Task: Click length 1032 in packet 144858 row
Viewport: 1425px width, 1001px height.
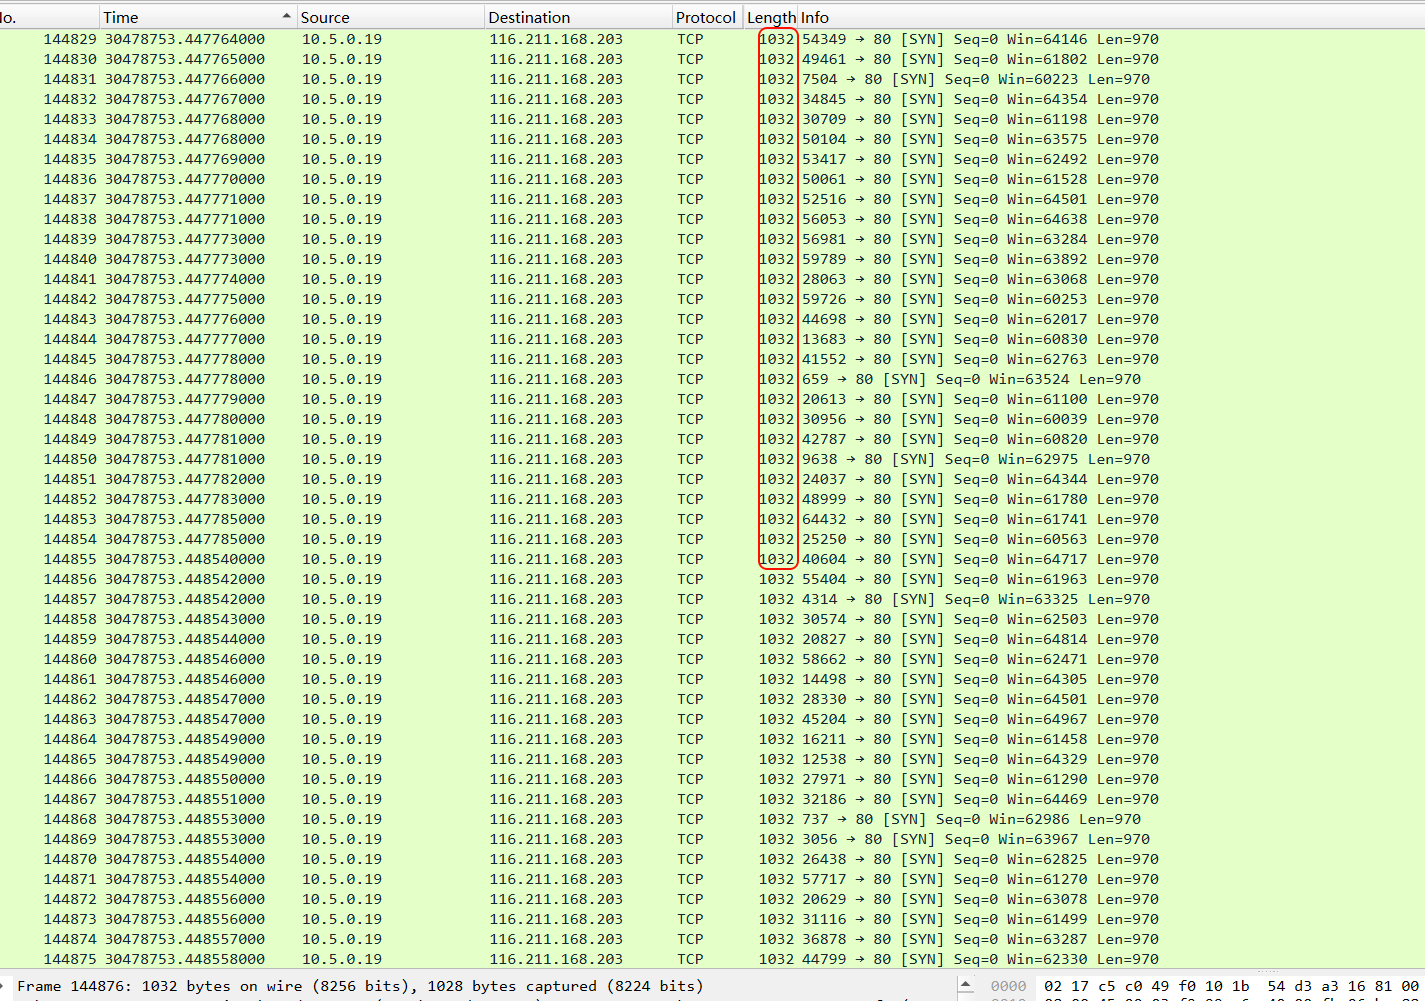Action: coord(776,619)
